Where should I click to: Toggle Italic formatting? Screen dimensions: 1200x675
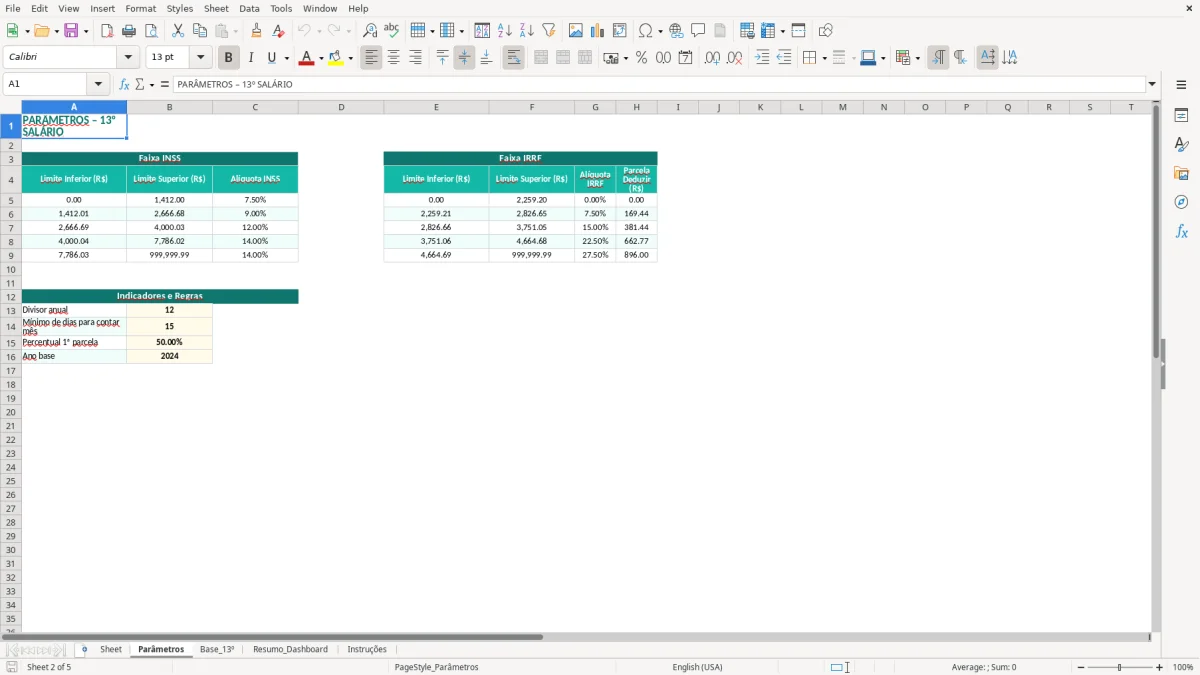point(251,58)
